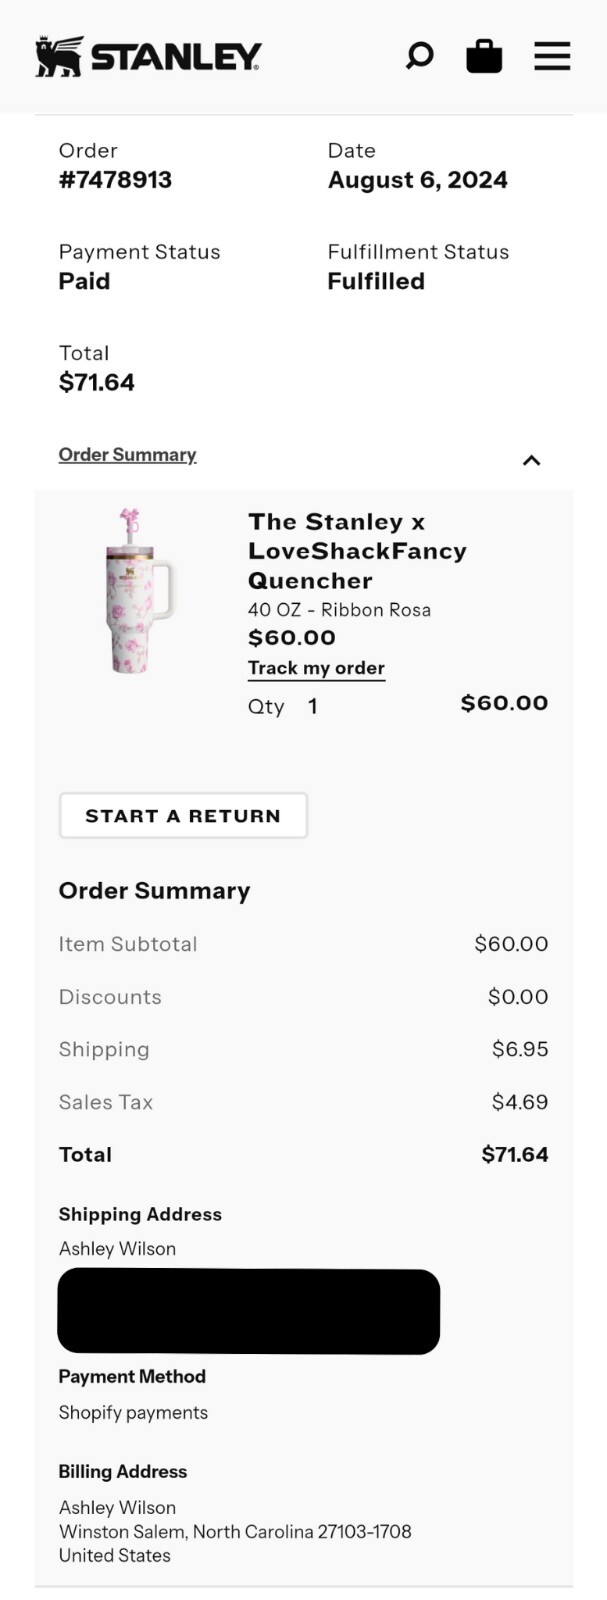Open the underlined Order Summary link

(x=127, y=454)
